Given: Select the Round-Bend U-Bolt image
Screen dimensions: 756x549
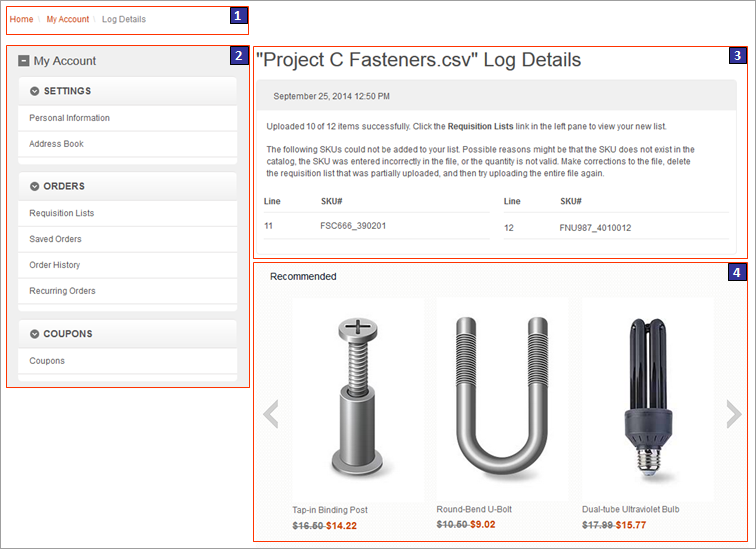Looking at the screenshot, I should pos(501,400).
